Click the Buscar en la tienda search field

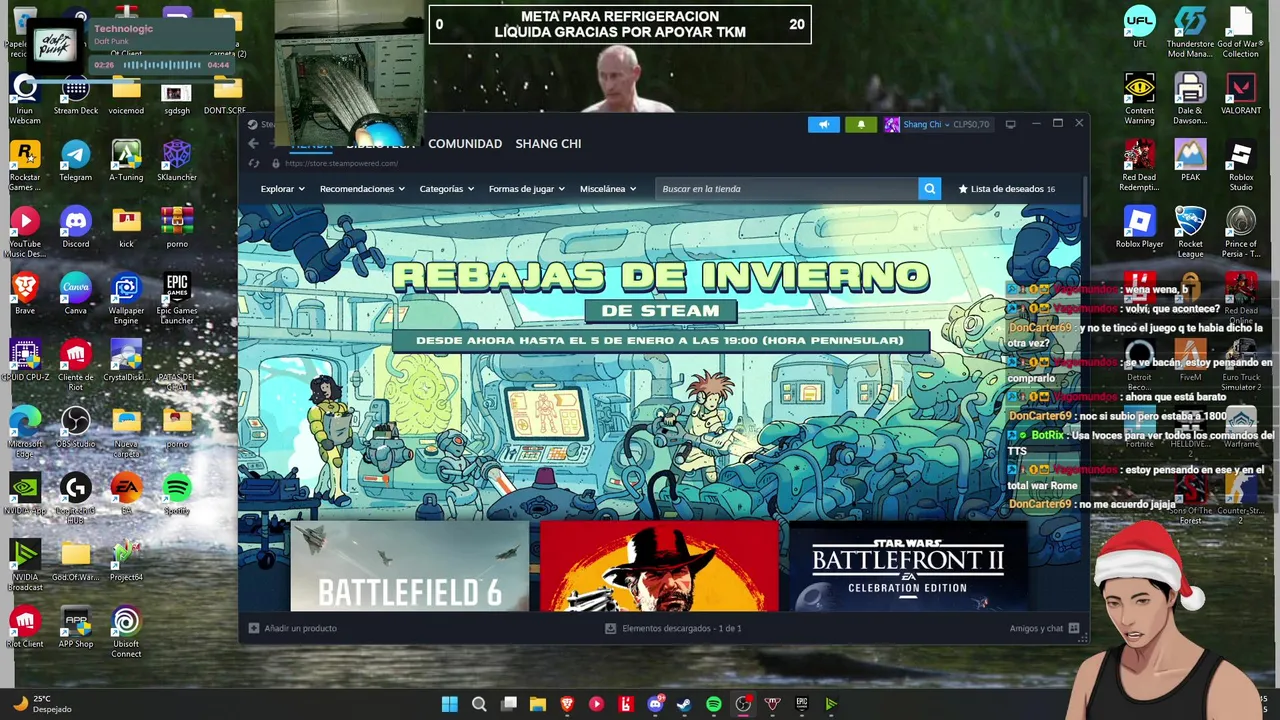pos(786,189)
